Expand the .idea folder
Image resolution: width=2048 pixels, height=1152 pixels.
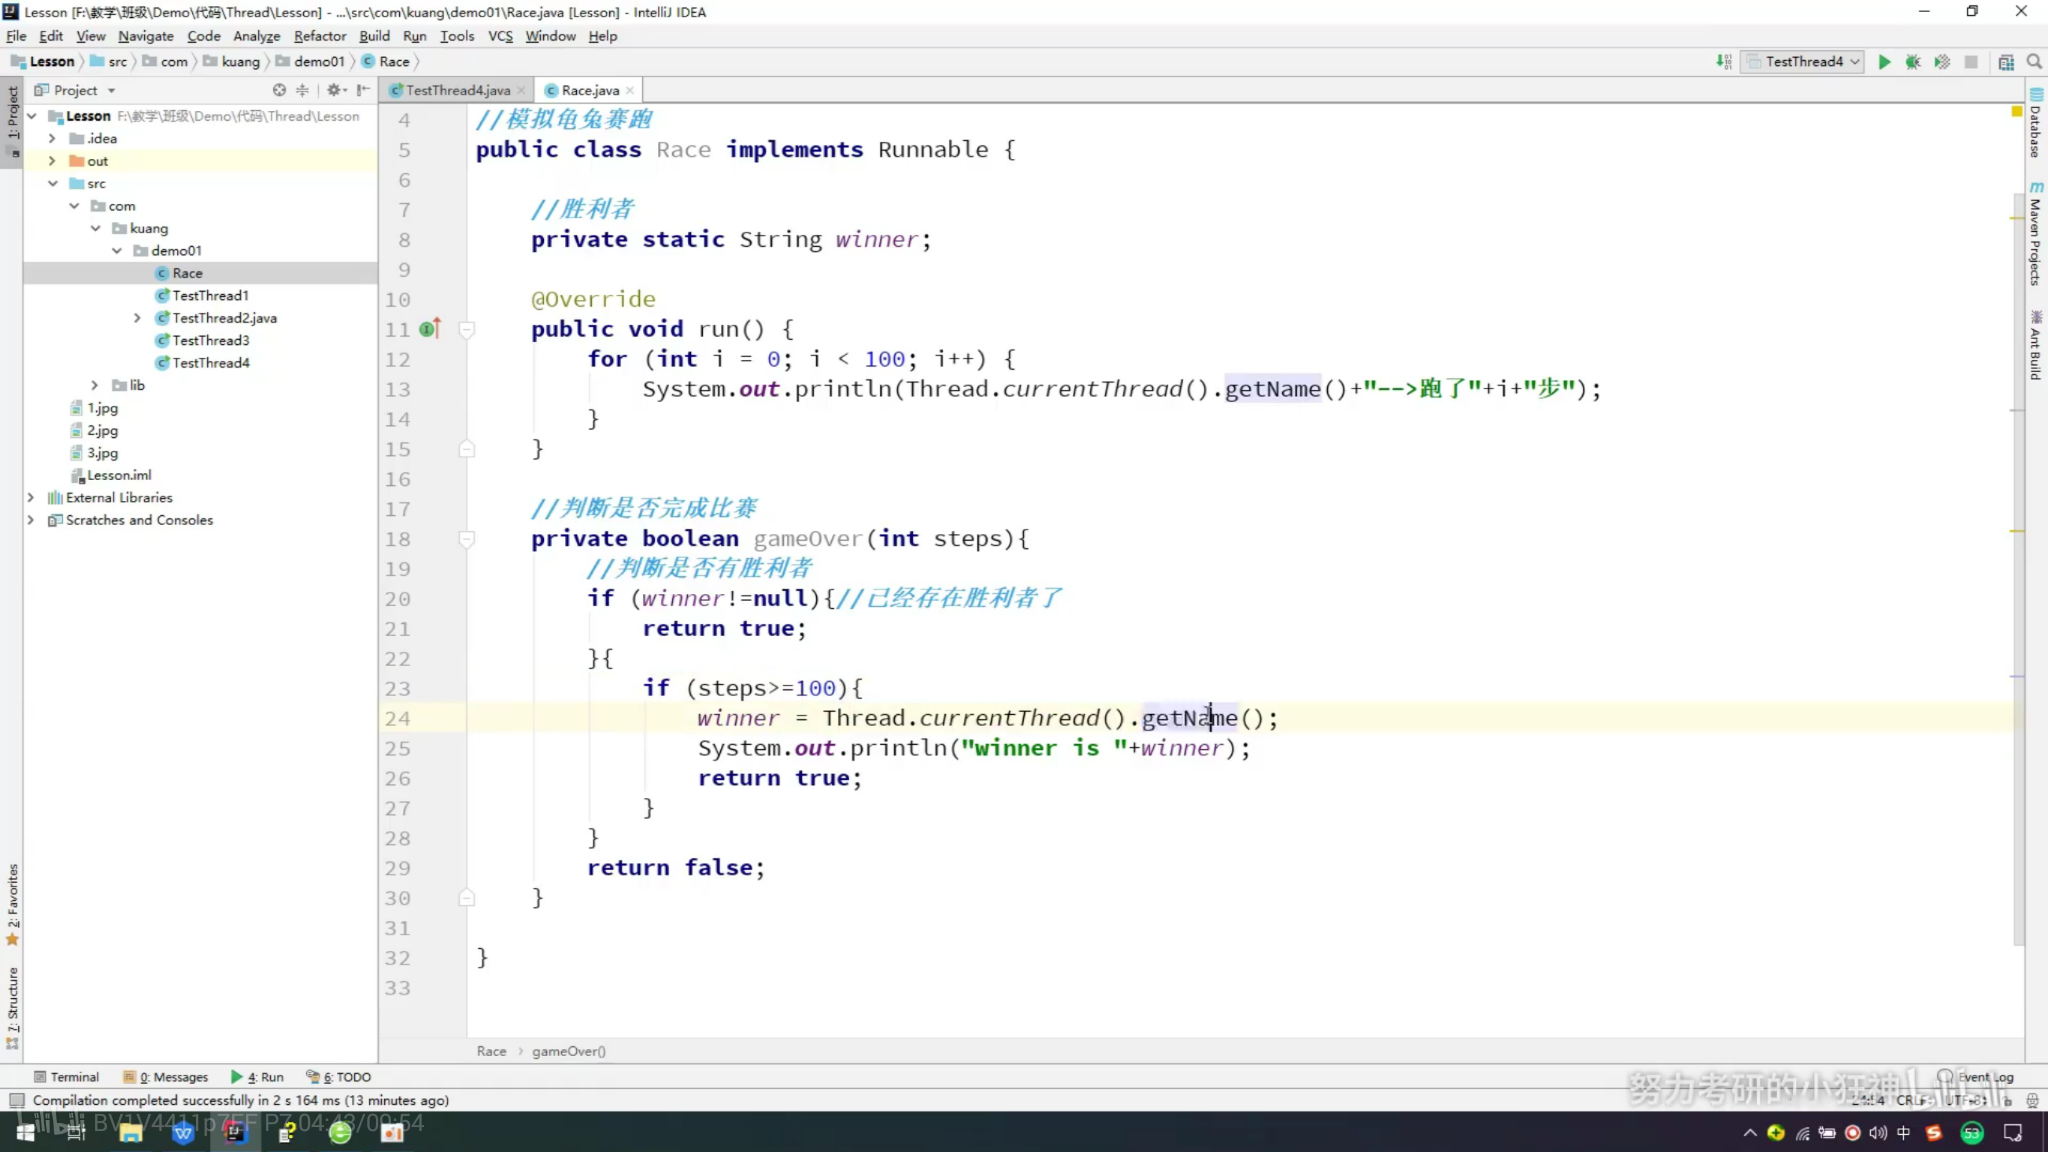53,138
